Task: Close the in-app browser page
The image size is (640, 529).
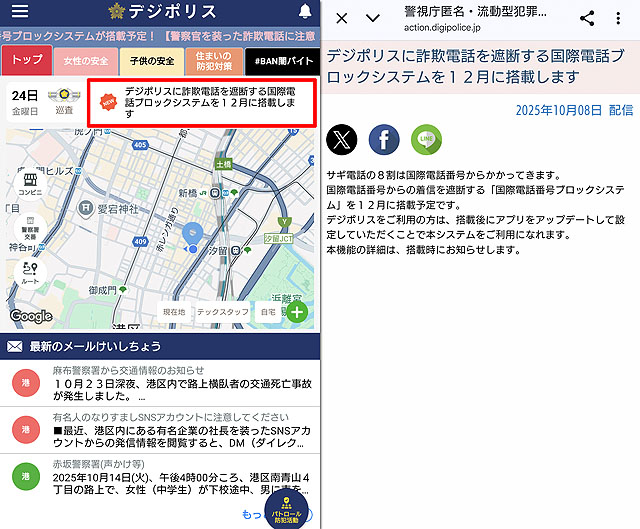Action: point(341,18)
